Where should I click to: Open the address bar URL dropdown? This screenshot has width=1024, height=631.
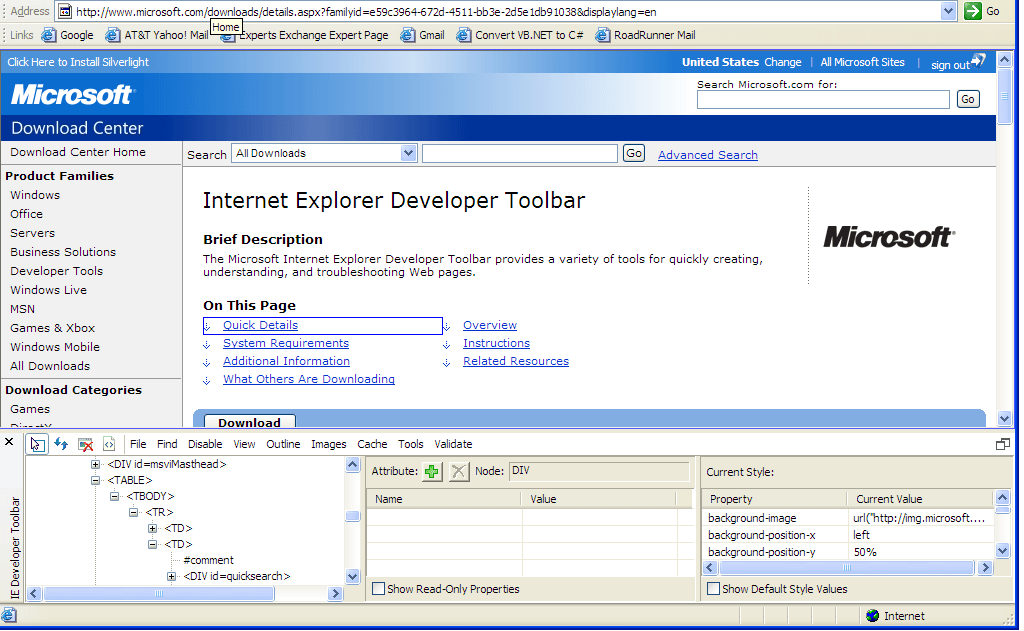point(948,11)
